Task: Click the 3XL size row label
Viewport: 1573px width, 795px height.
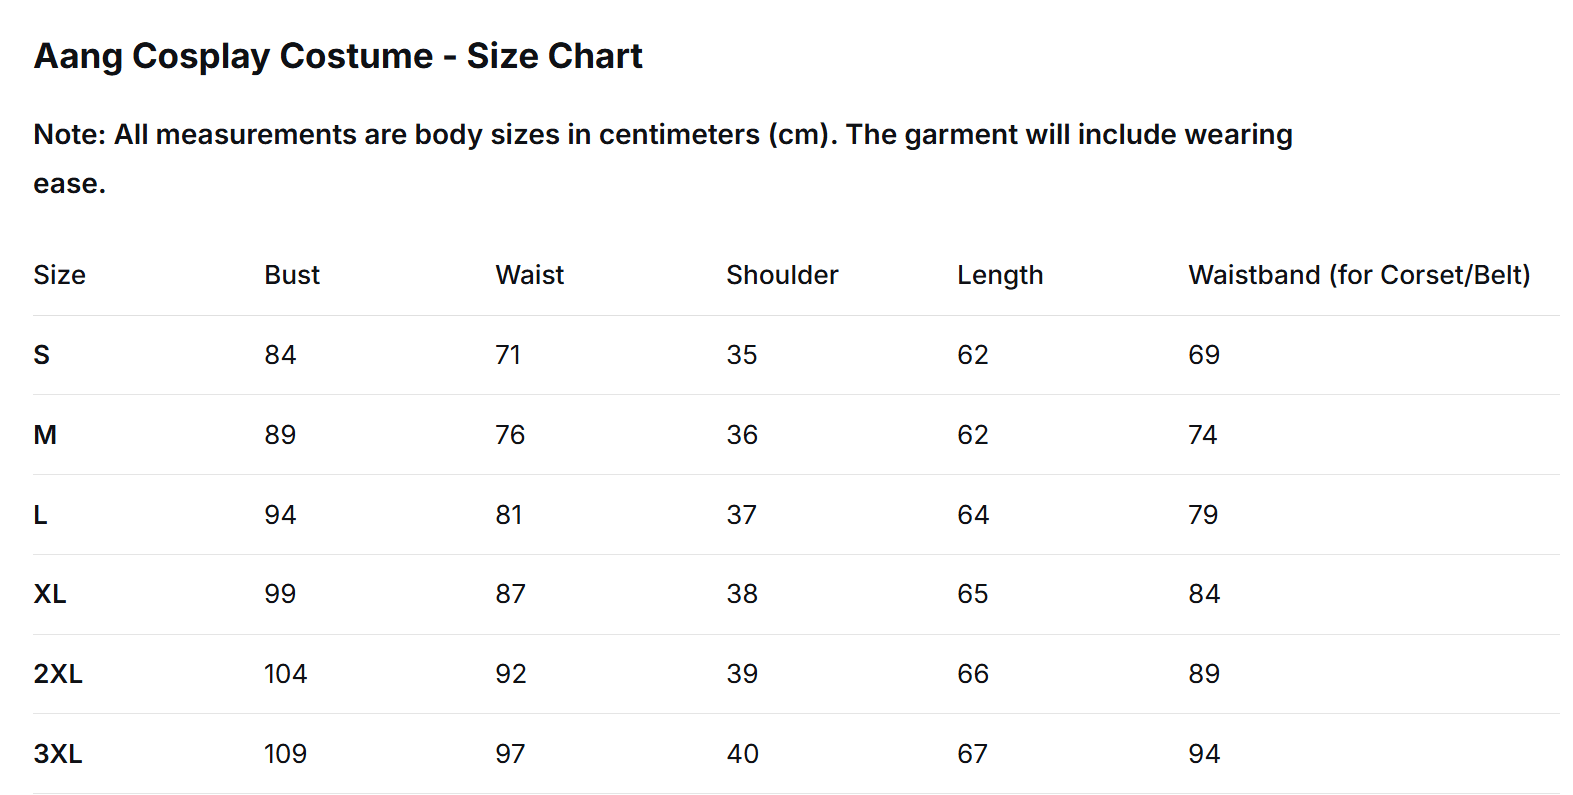Action: [x=58, y=754]
